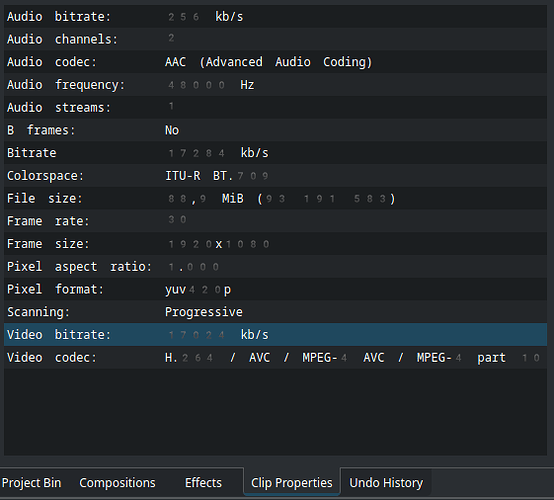Click the yuv420p pixel format value
Screen dimensions: 554x500
coord(198,290)
